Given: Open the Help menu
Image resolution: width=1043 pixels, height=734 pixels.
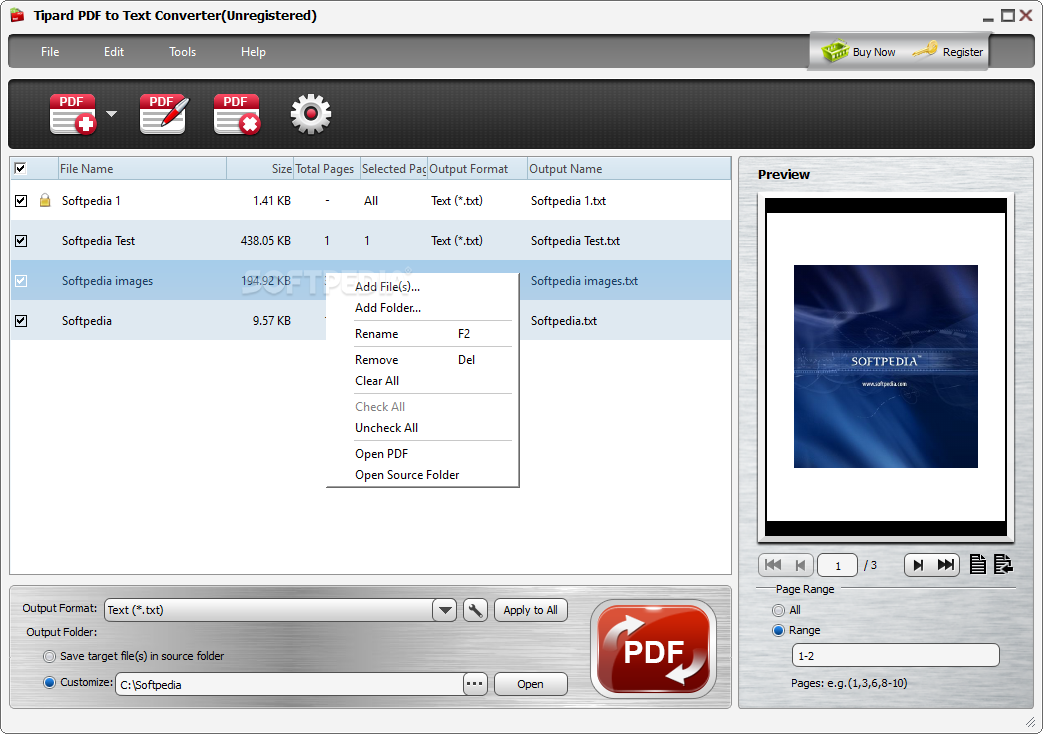Looking at the screenshot, I should point(253,51).
